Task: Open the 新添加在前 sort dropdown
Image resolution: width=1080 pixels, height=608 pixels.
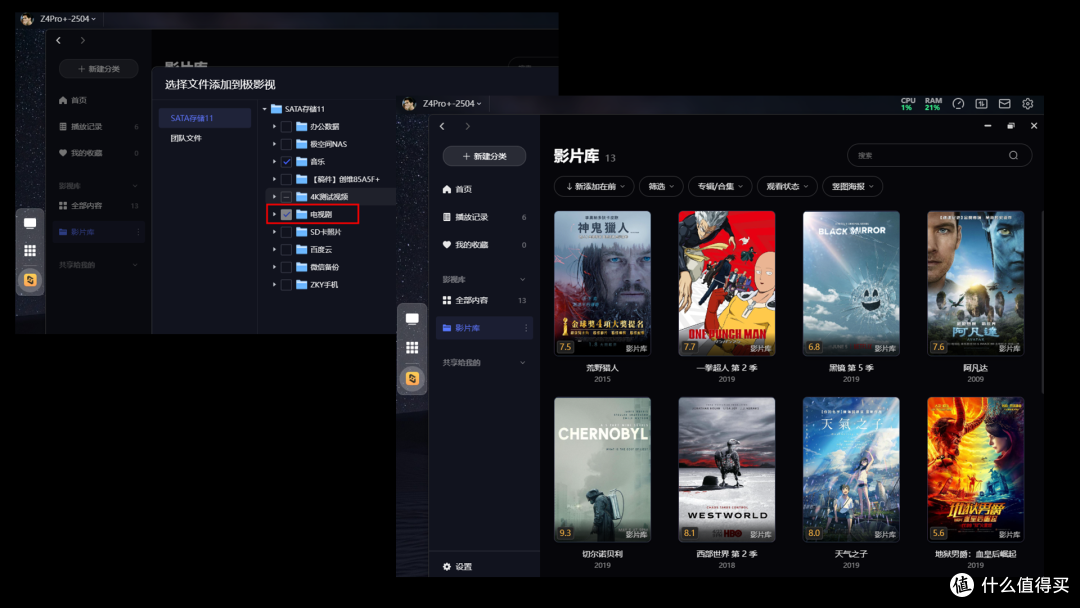Action: point(594,187)
